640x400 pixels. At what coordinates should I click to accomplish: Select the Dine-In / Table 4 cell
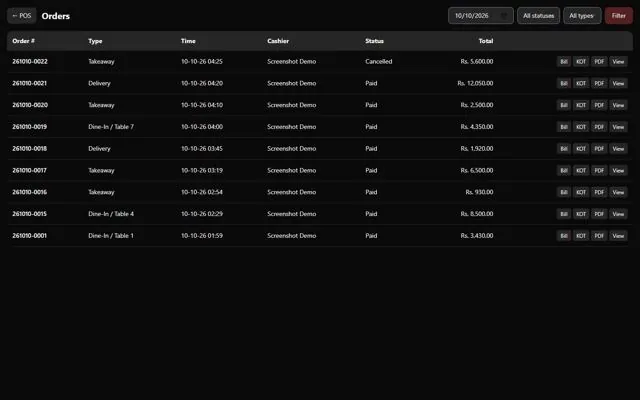tap(111, 214)
